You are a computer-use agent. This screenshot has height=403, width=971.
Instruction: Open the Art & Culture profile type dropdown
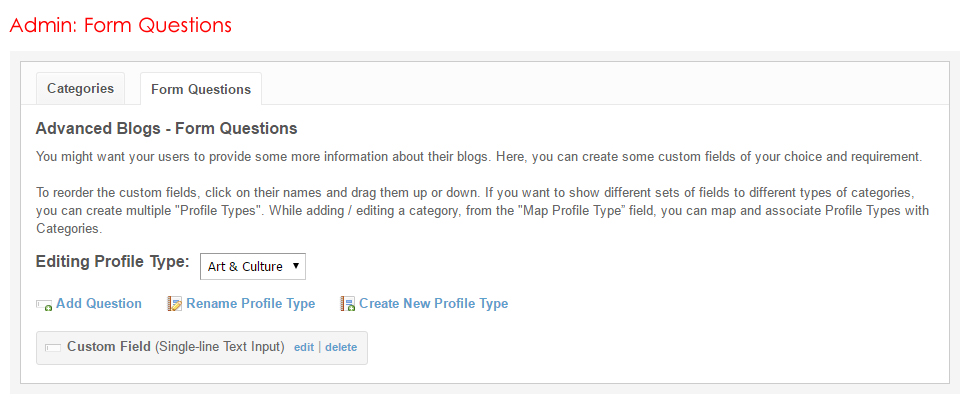tap(252, 266)
